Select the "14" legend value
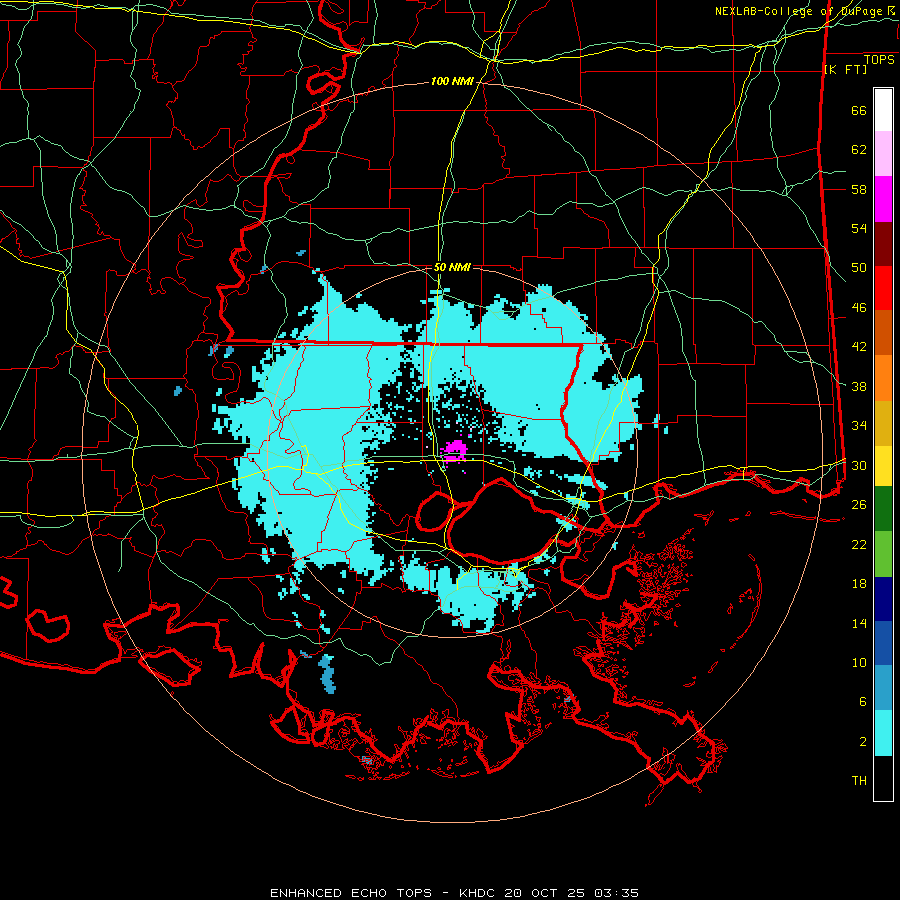 (x=859, y=623)
